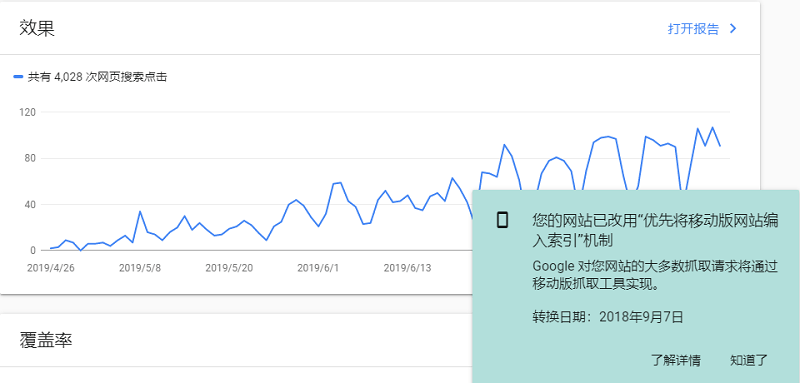Viewport: 800px width, 383px height.
Task: Click the chevron arrow beside 打开报告
Action: [733, 29]
